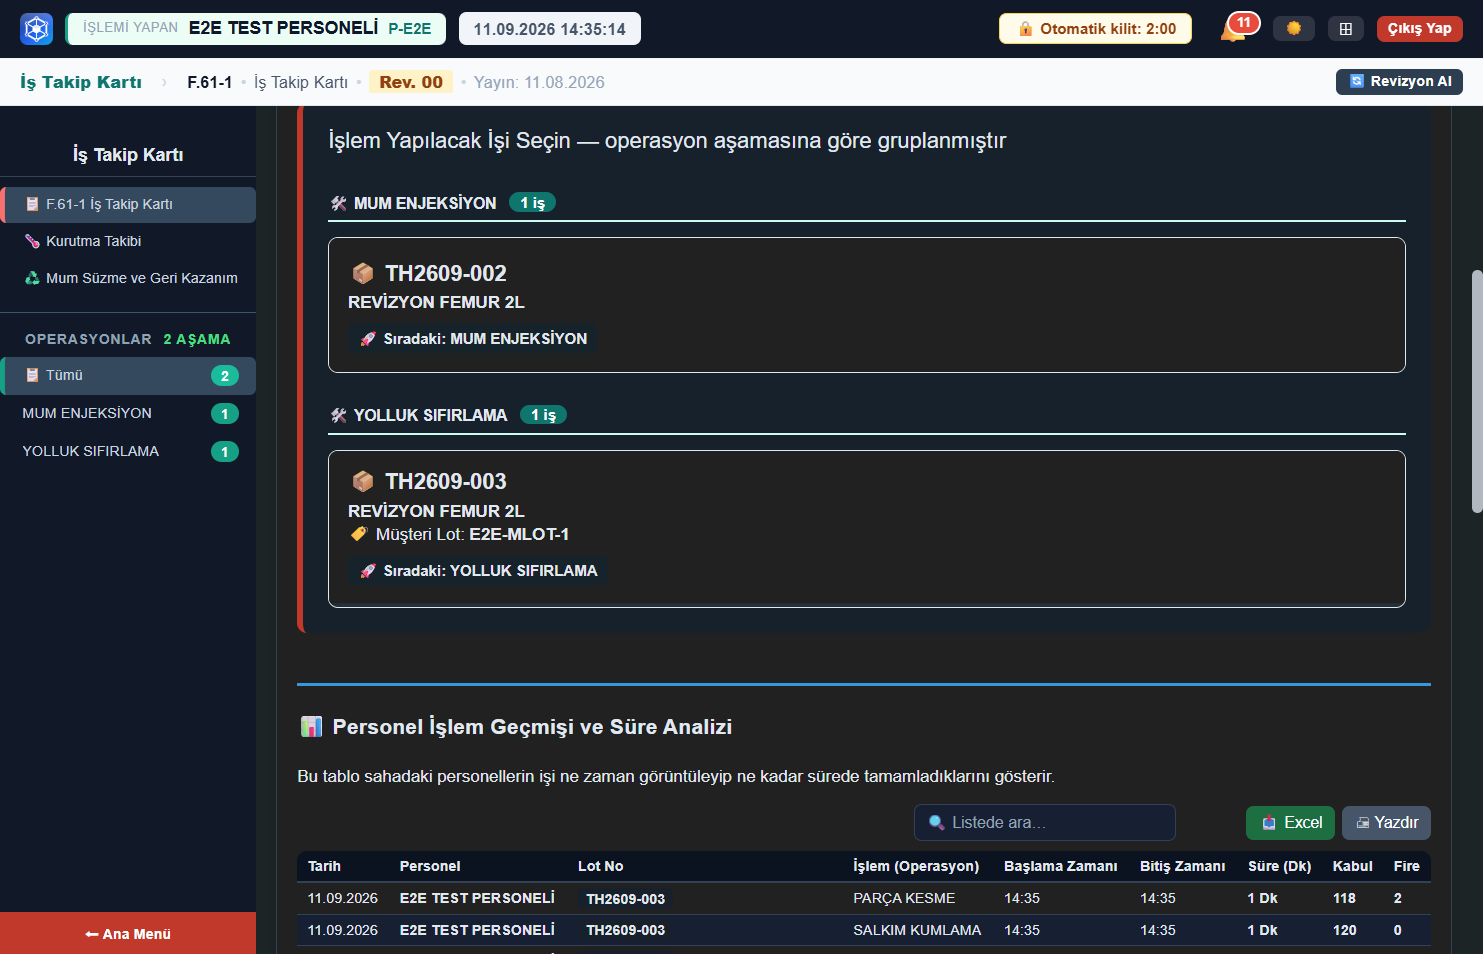The width and height of the screenshot is (1483, 954).
Task: Click the magnifier icon in the search box
Action: tap(937, 822)
